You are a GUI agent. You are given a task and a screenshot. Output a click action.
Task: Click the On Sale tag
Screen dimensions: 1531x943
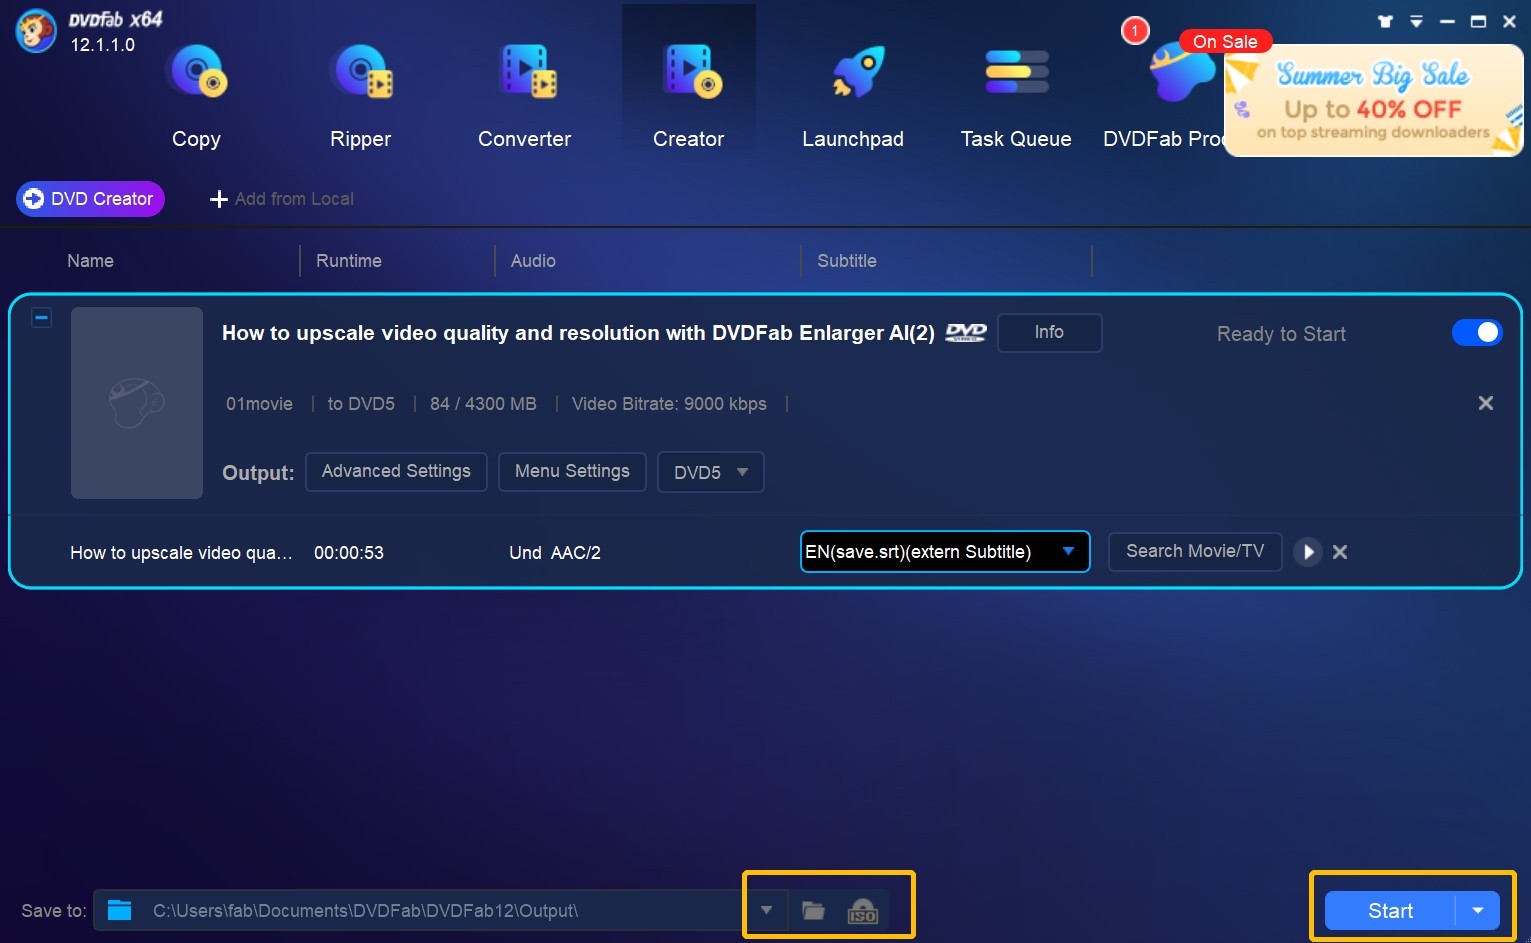pos(1225,42)
